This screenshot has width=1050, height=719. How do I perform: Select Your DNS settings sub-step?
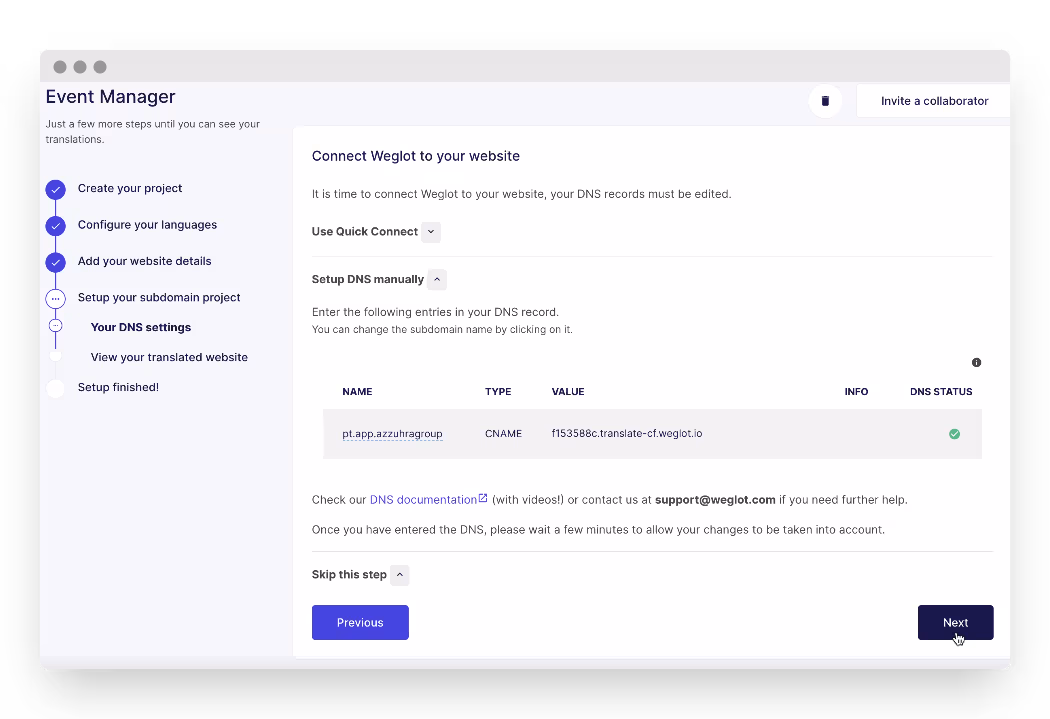coord(141,327)
